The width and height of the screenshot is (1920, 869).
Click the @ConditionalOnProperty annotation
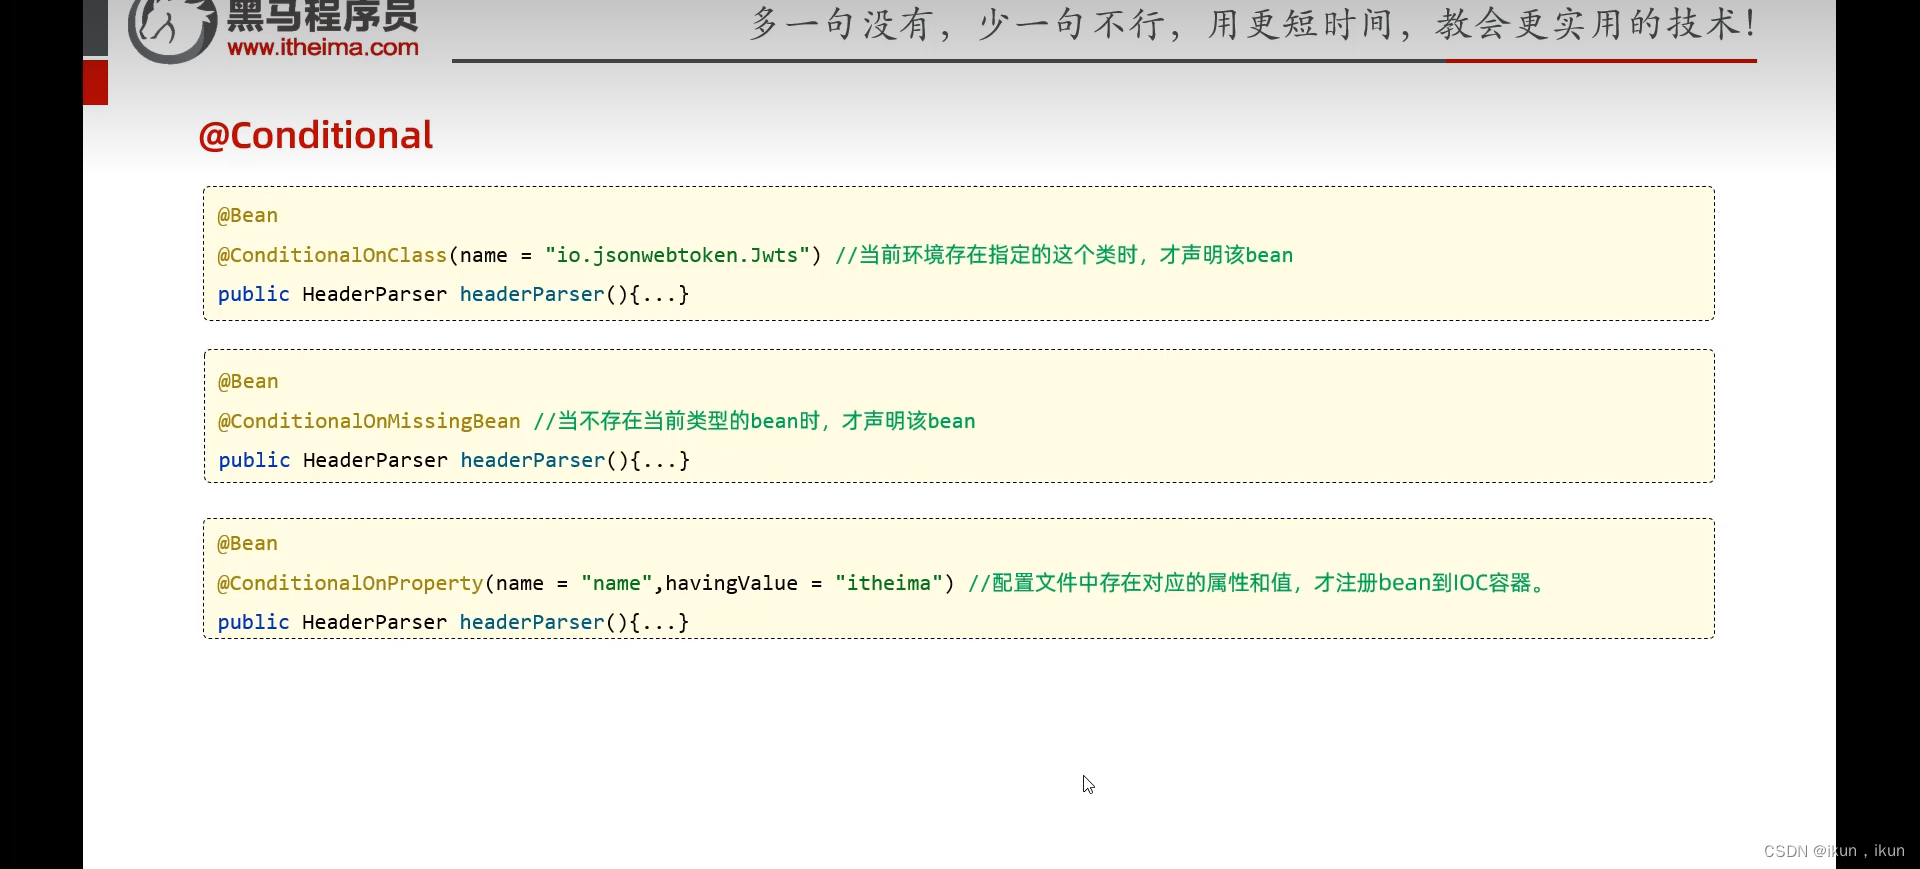350,583
